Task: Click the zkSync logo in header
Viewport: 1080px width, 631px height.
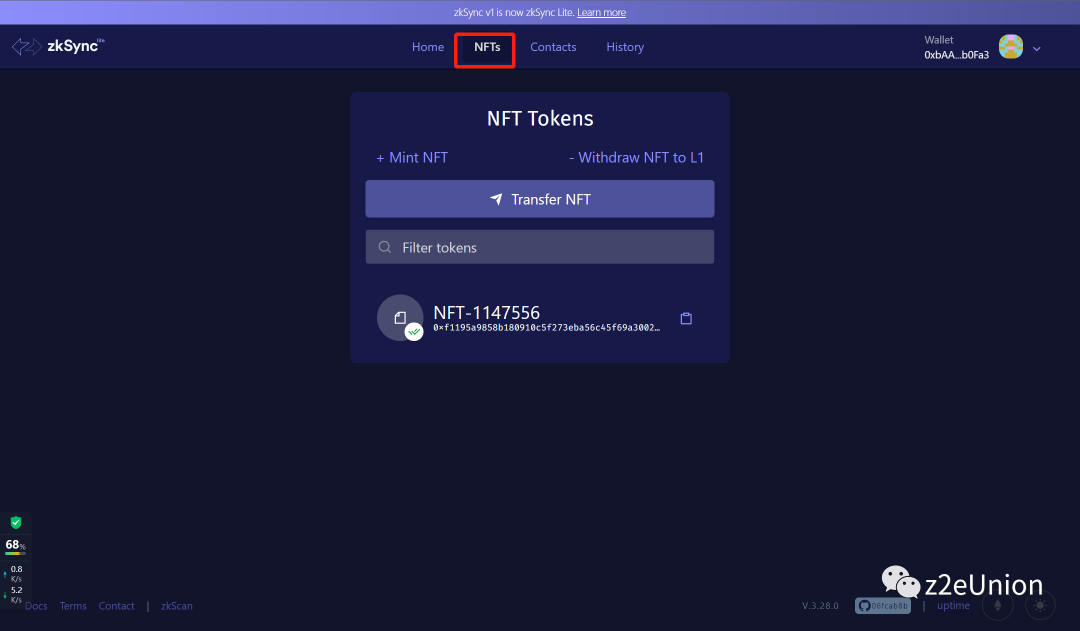Action: click(58, 47)
